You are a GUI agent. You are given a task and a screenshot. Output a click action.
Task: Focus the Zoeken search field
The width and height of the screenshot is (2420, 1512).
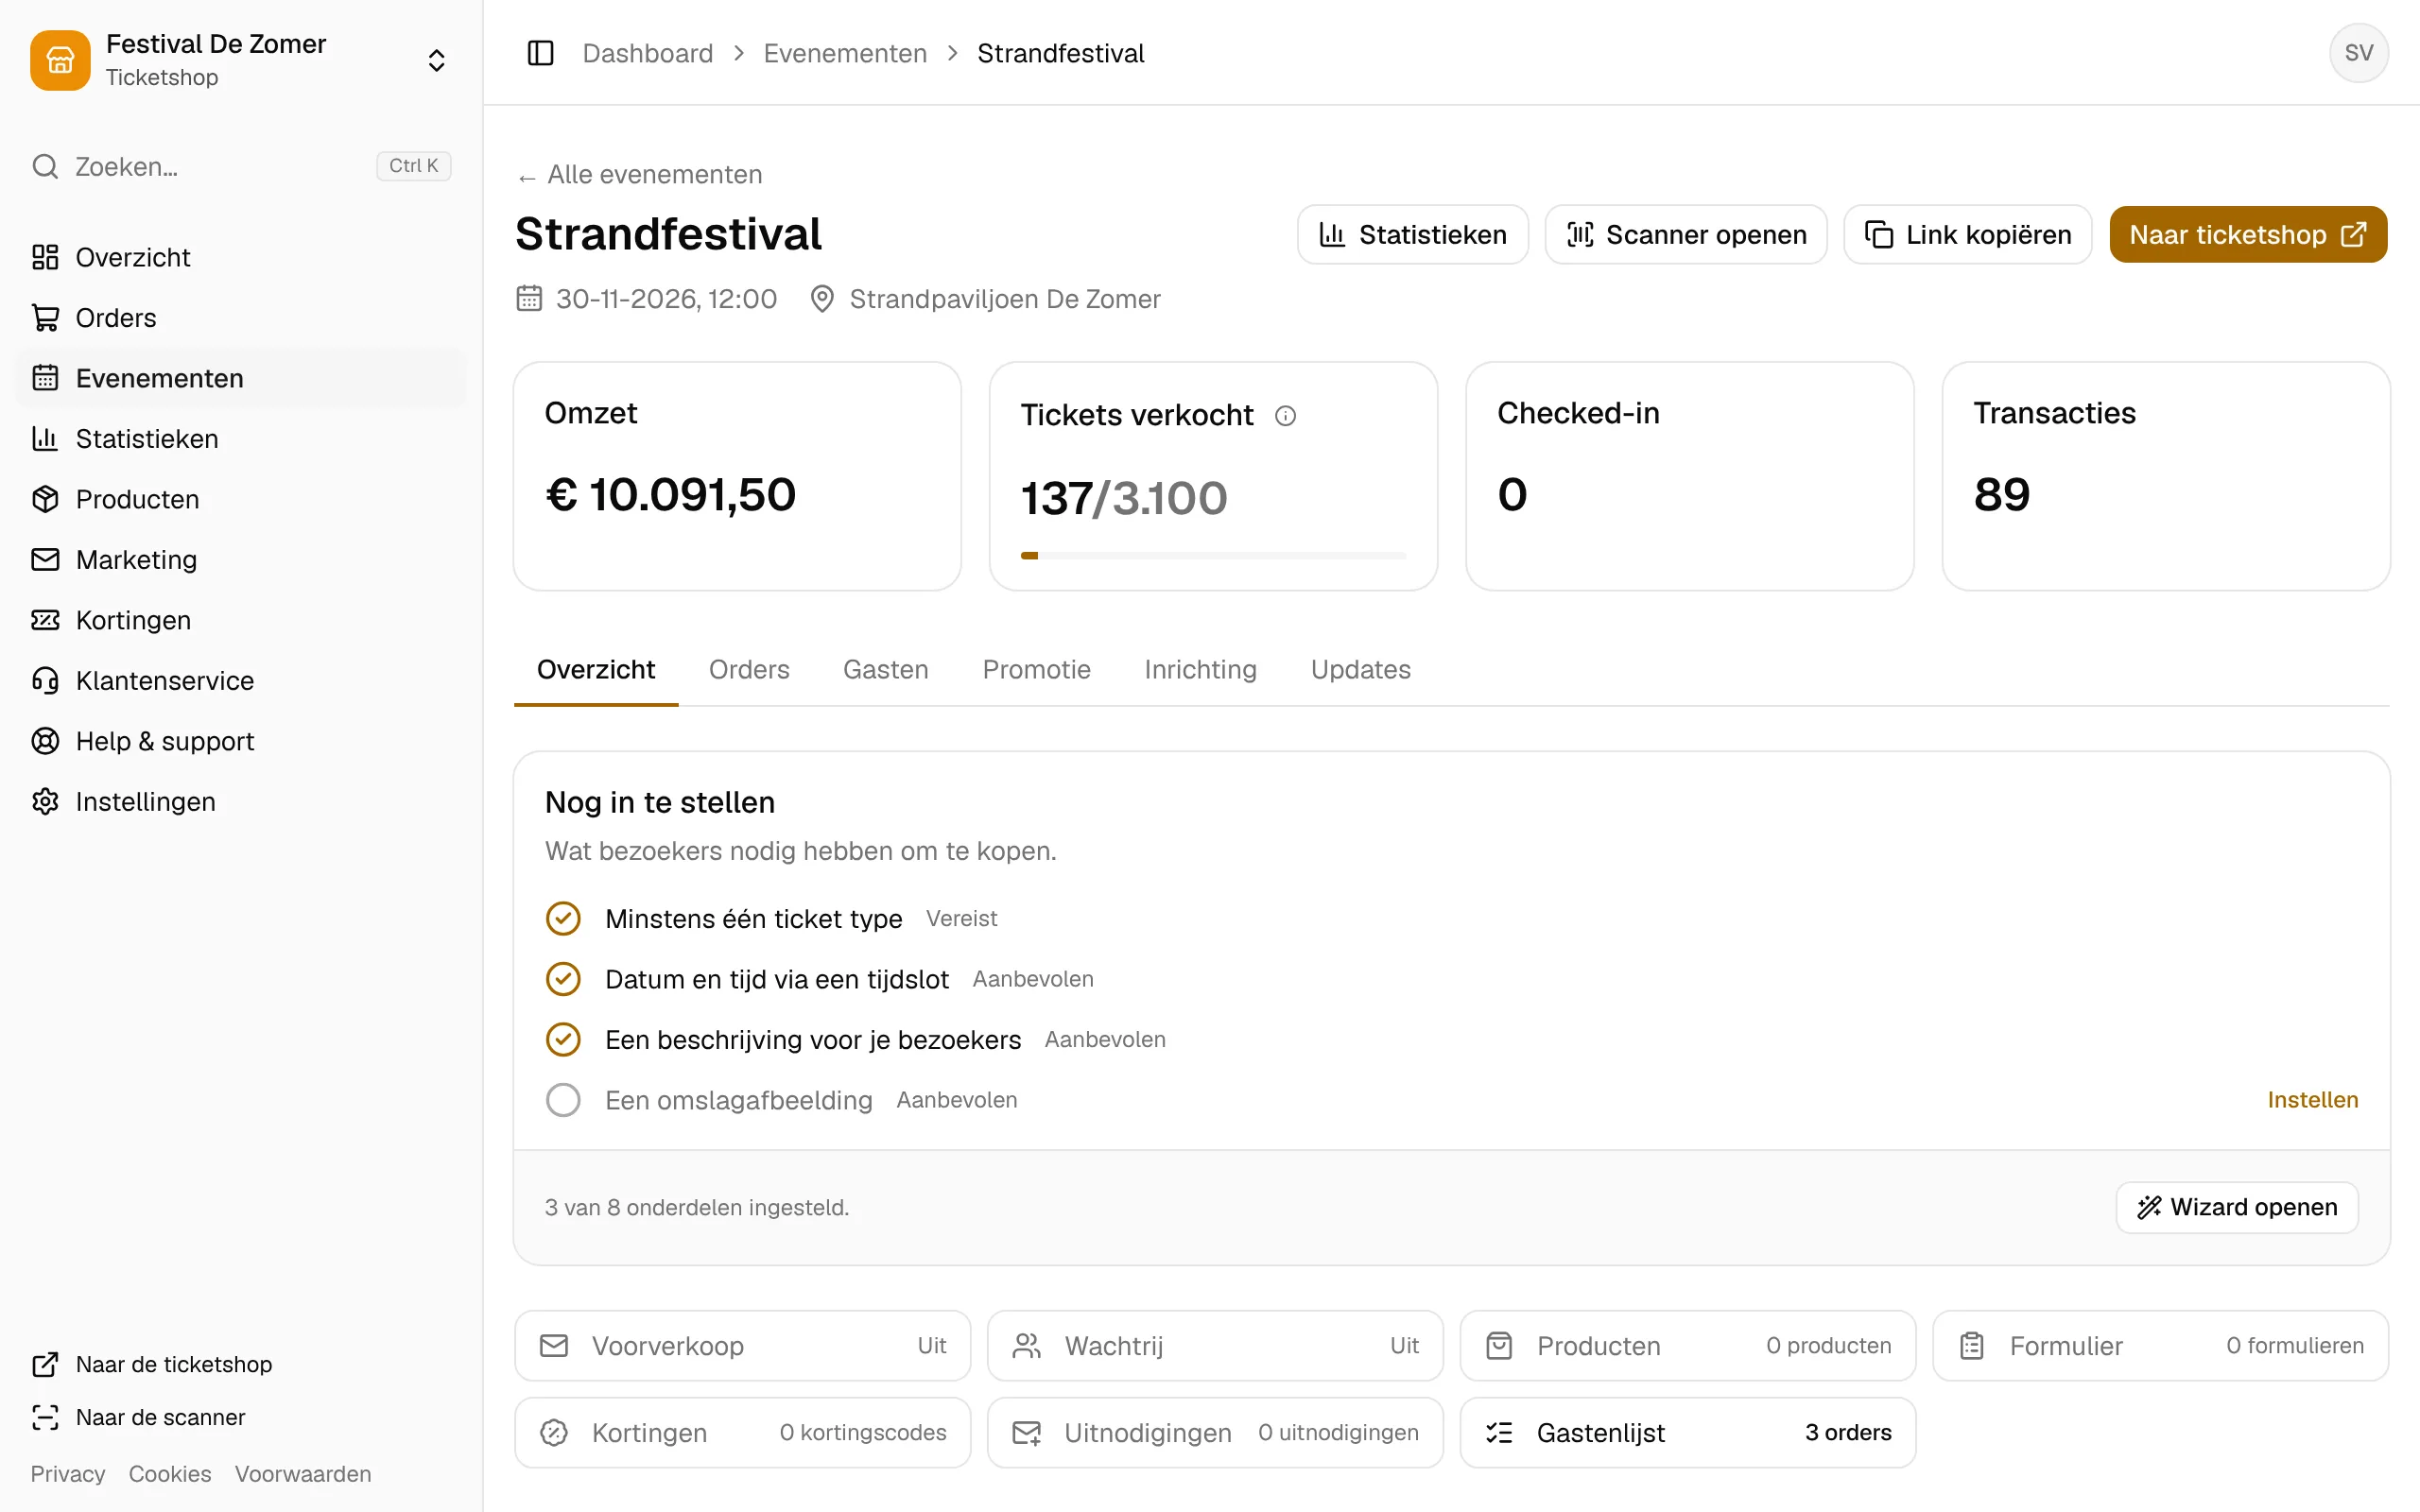pos(241,166)
